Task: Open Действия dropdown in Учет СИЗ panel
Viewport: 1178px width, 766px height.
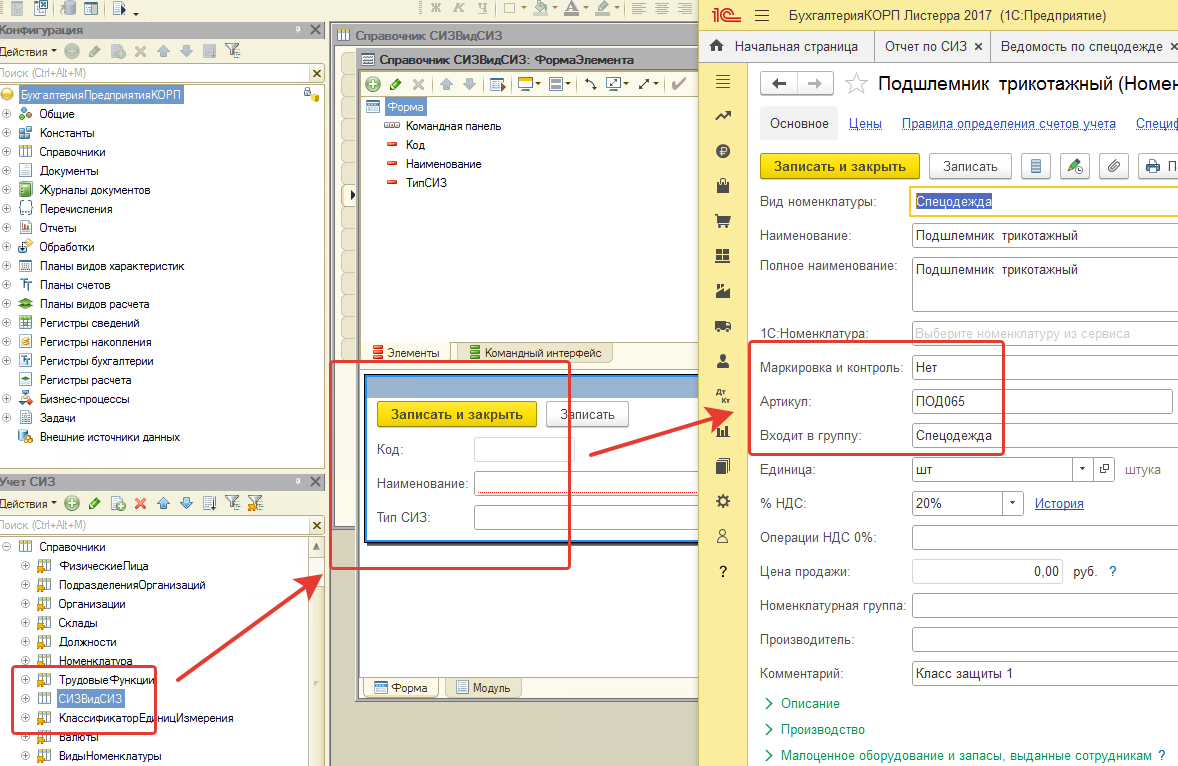Action: click(29, 503)
